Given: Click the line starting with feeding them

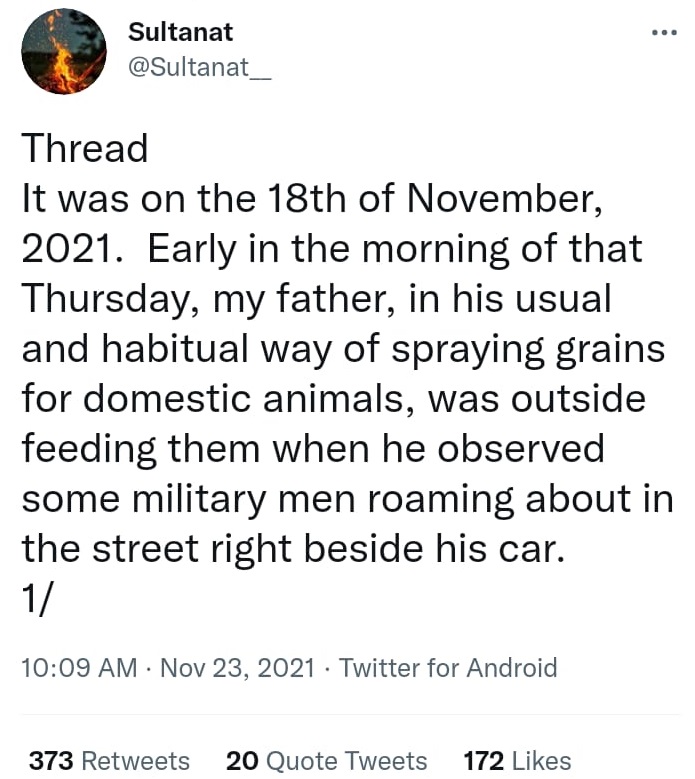Looking at the screenshot, I should 313,449.
